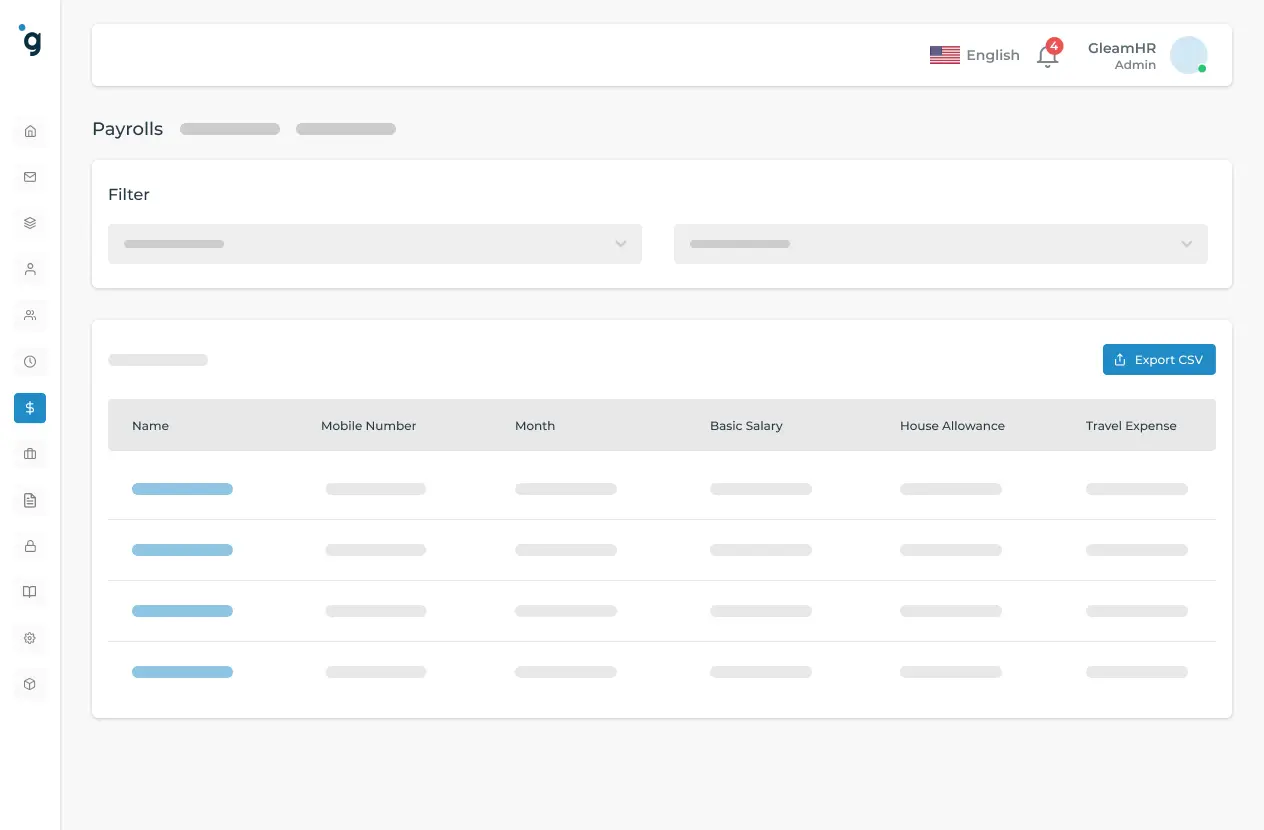Expand the second Filter dropdown
This screenshot has height=830, width=1264.
(940, 244)
